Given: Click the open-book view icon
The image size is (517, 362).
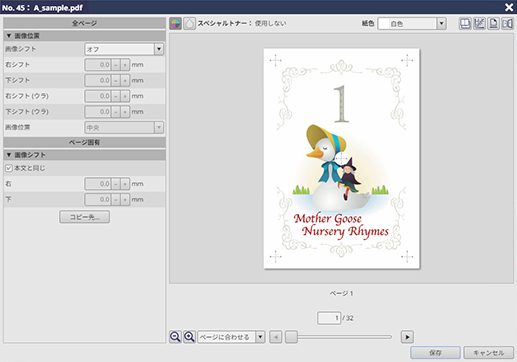Looking at the screenshot, I should point(465,24).
